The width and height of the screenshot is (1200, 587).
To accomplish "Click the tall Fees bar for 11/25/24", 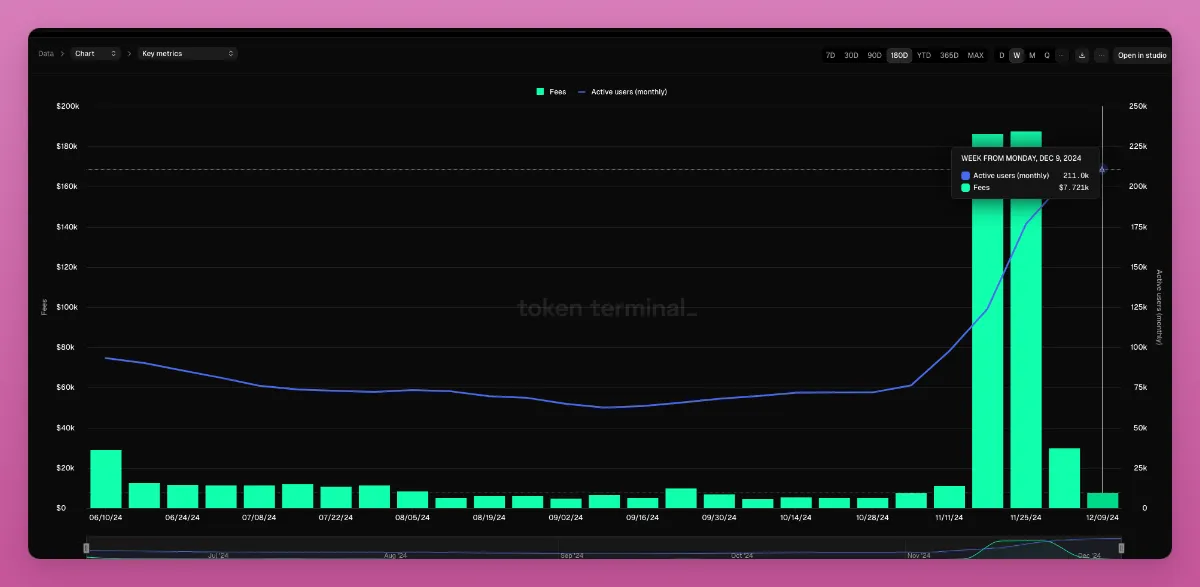I will click(x=1025, y=320).
